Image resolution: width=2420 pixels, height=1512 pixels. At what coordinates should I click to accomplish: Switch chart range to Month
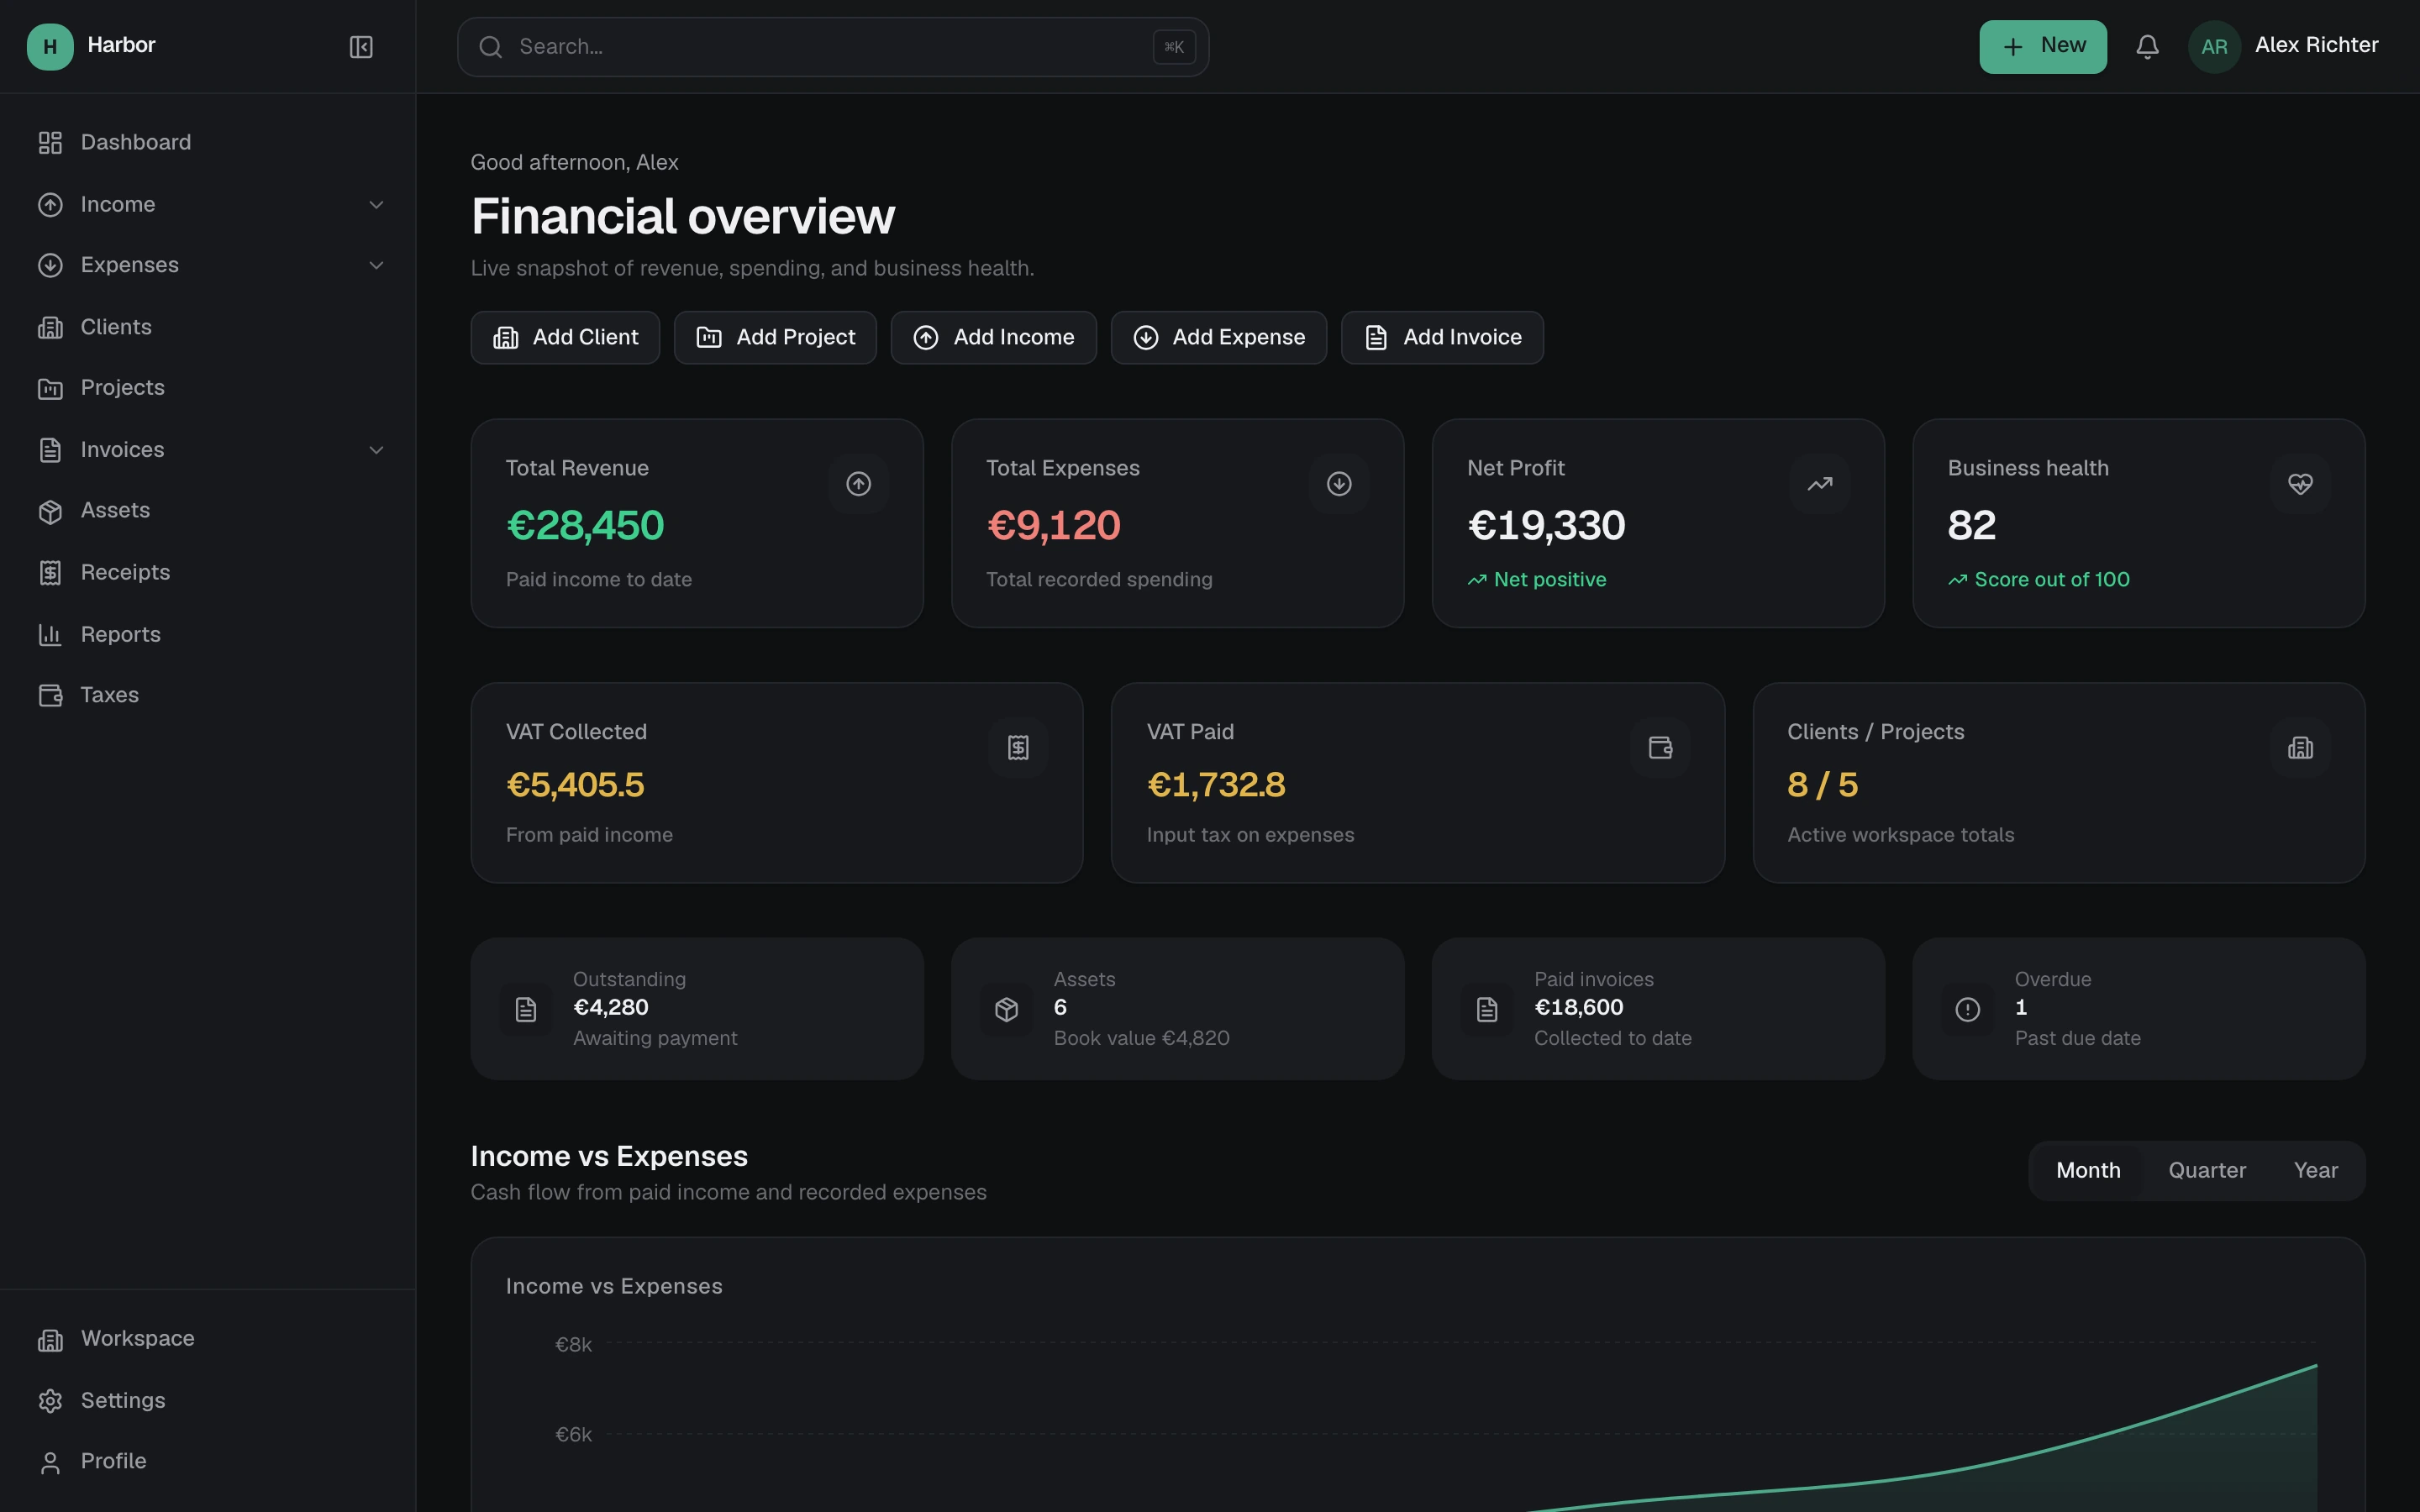[2087, 1171]
